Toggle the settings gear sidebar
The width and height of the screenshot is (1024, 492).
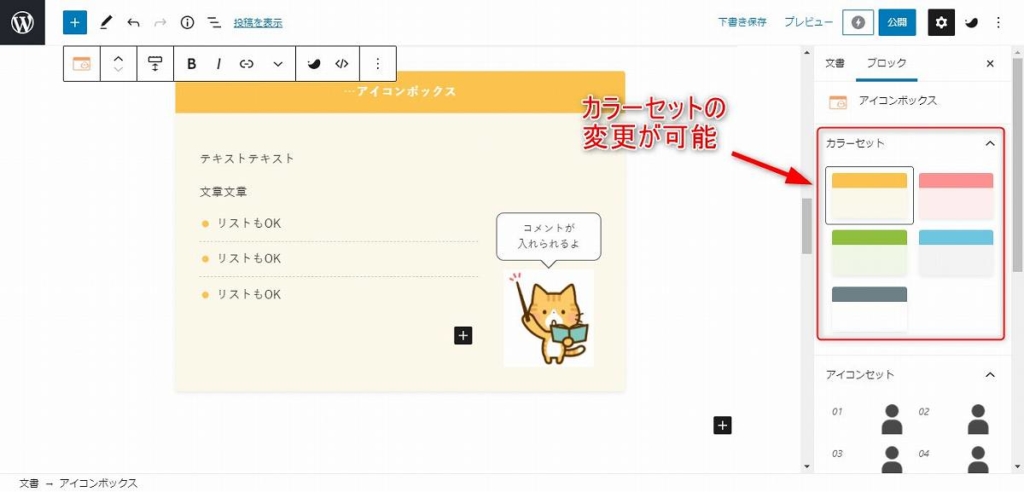click(940, 22)
